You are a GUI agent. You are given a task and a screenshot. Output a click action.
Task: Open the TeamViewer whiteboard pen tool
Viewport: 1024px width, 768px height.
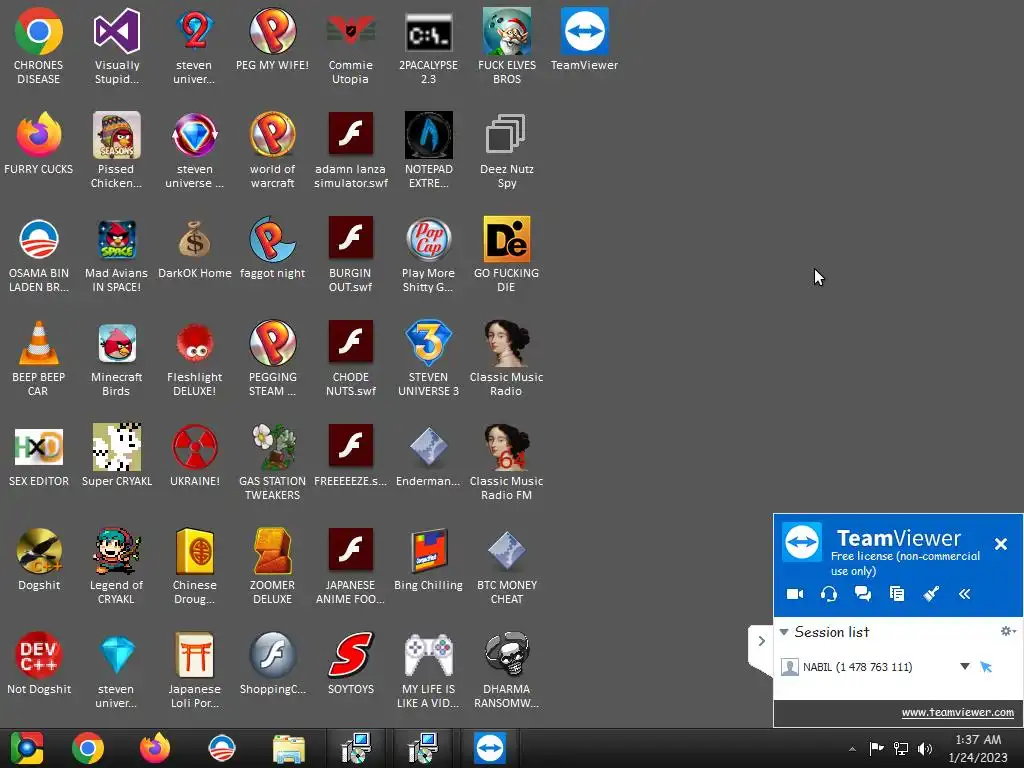931,594
